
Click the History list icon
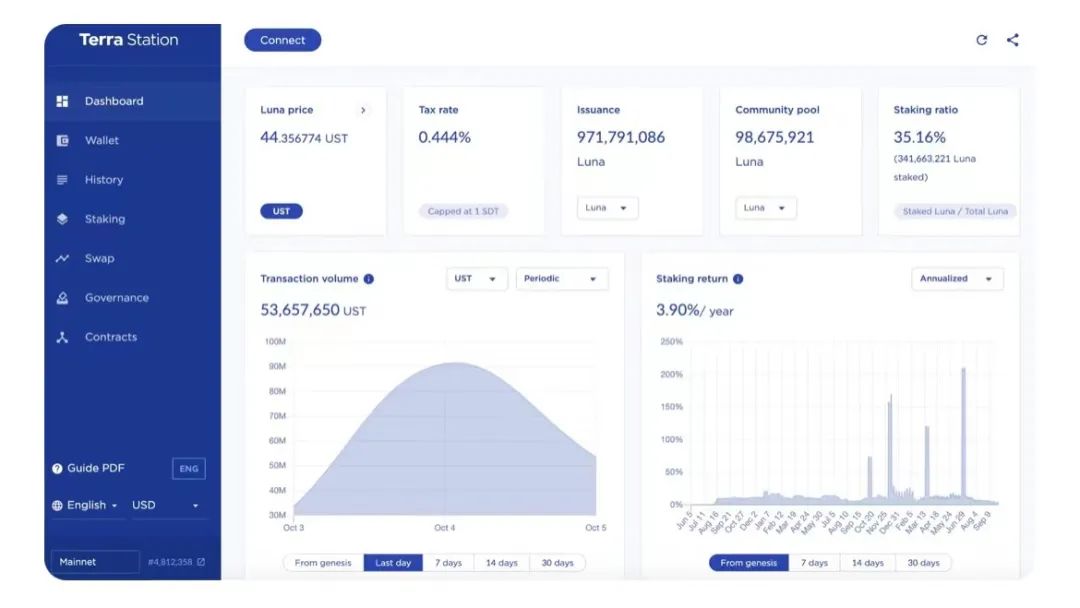[x=62, y=180]
